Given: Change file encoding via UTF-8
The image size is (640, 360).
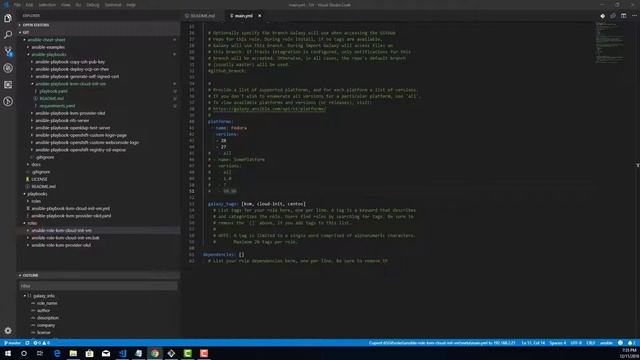Looking at the screenshot, I should 576,343.
